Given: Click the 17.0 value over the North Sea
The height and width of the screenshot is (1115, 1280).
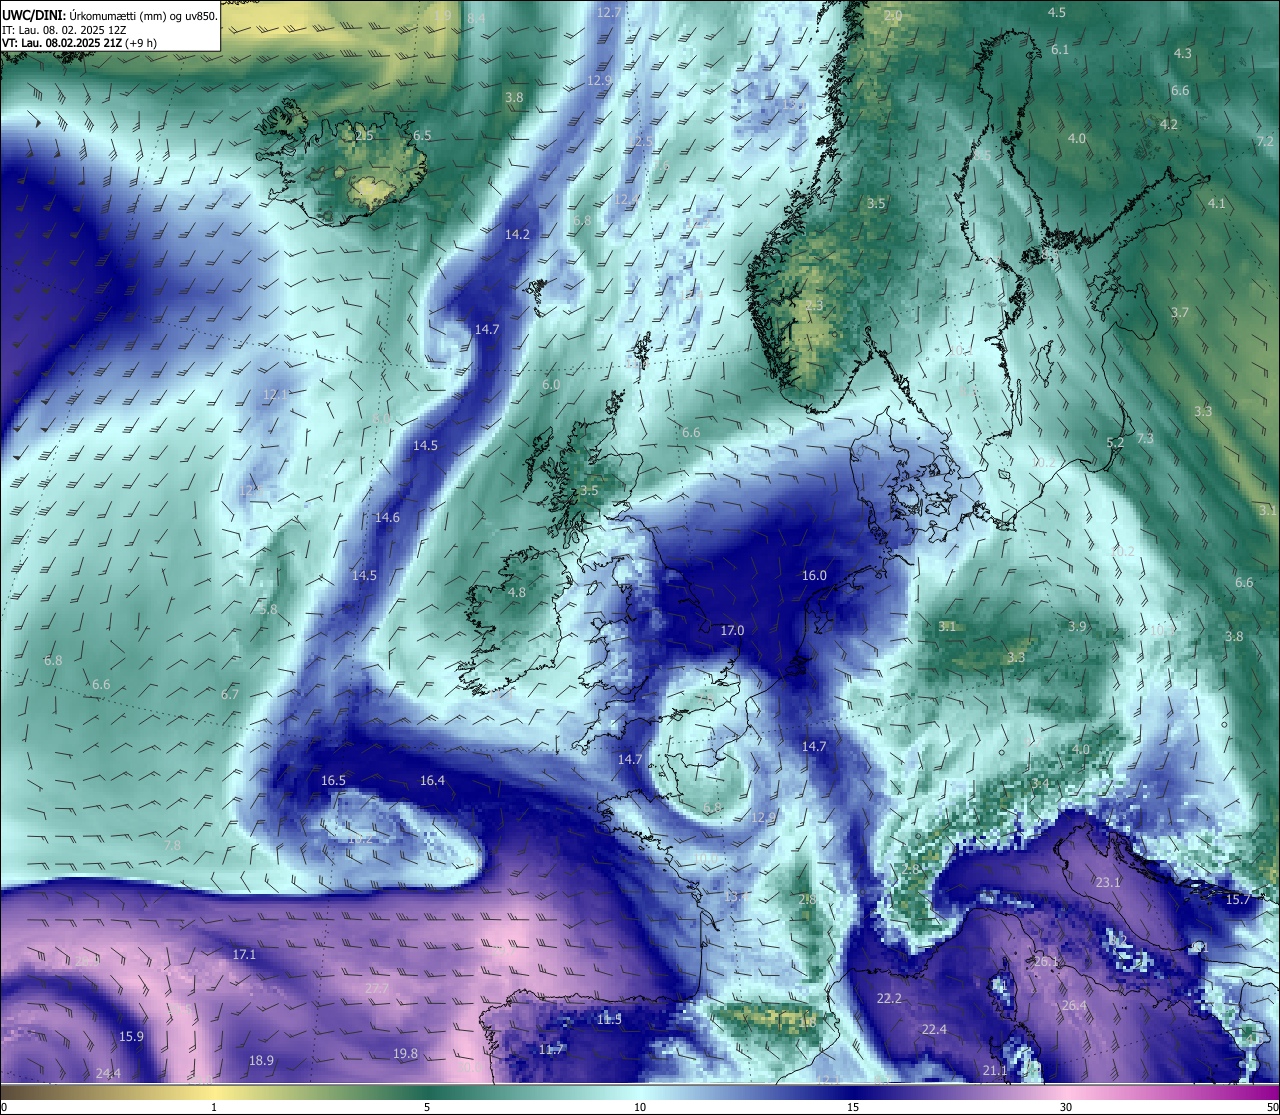Looking at the screenshot, I should pyautogui.click(x=733, y=630).
